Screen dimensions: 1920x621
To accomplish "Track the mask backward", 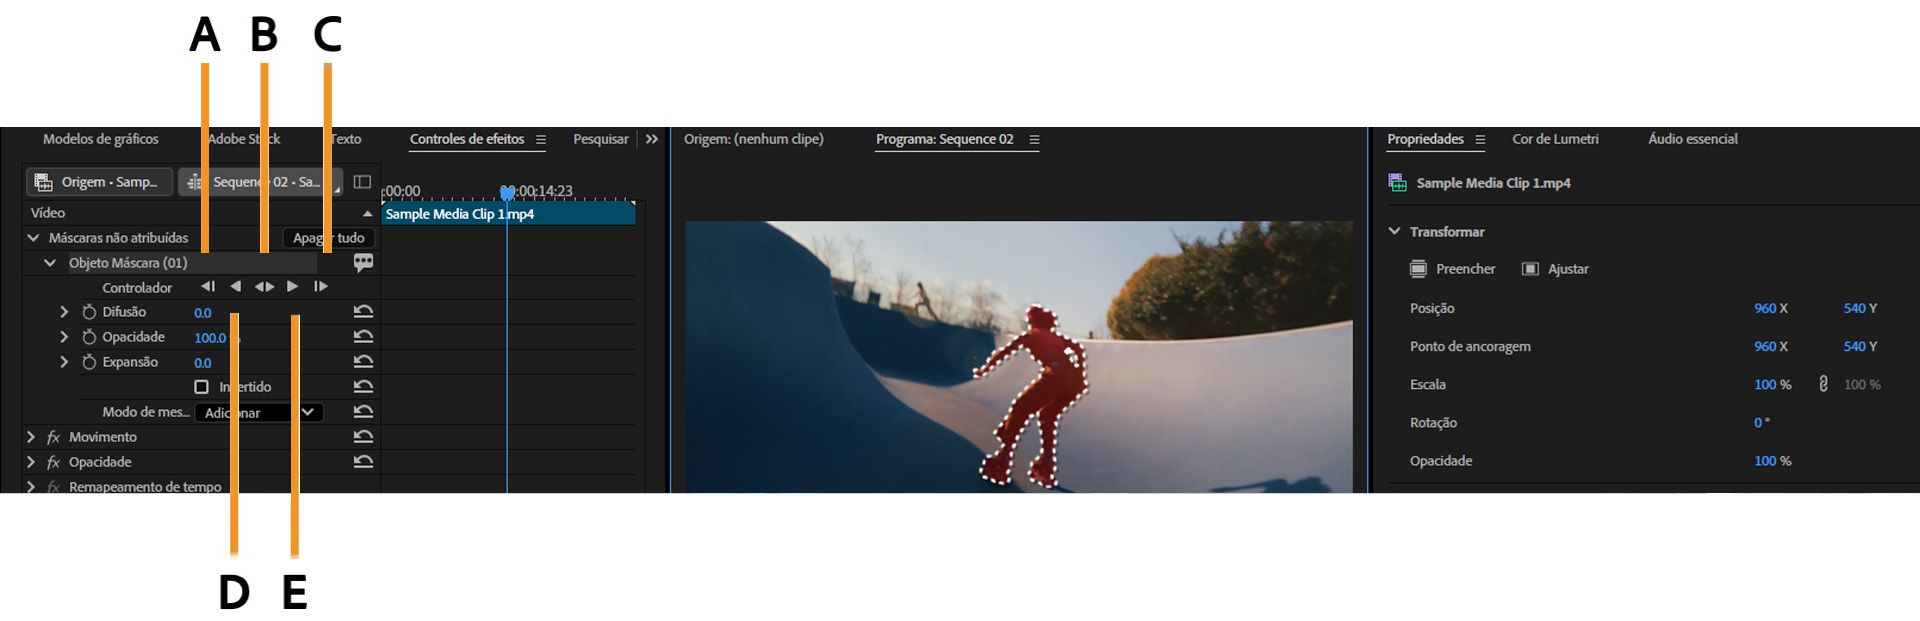I will click(235, 287).
